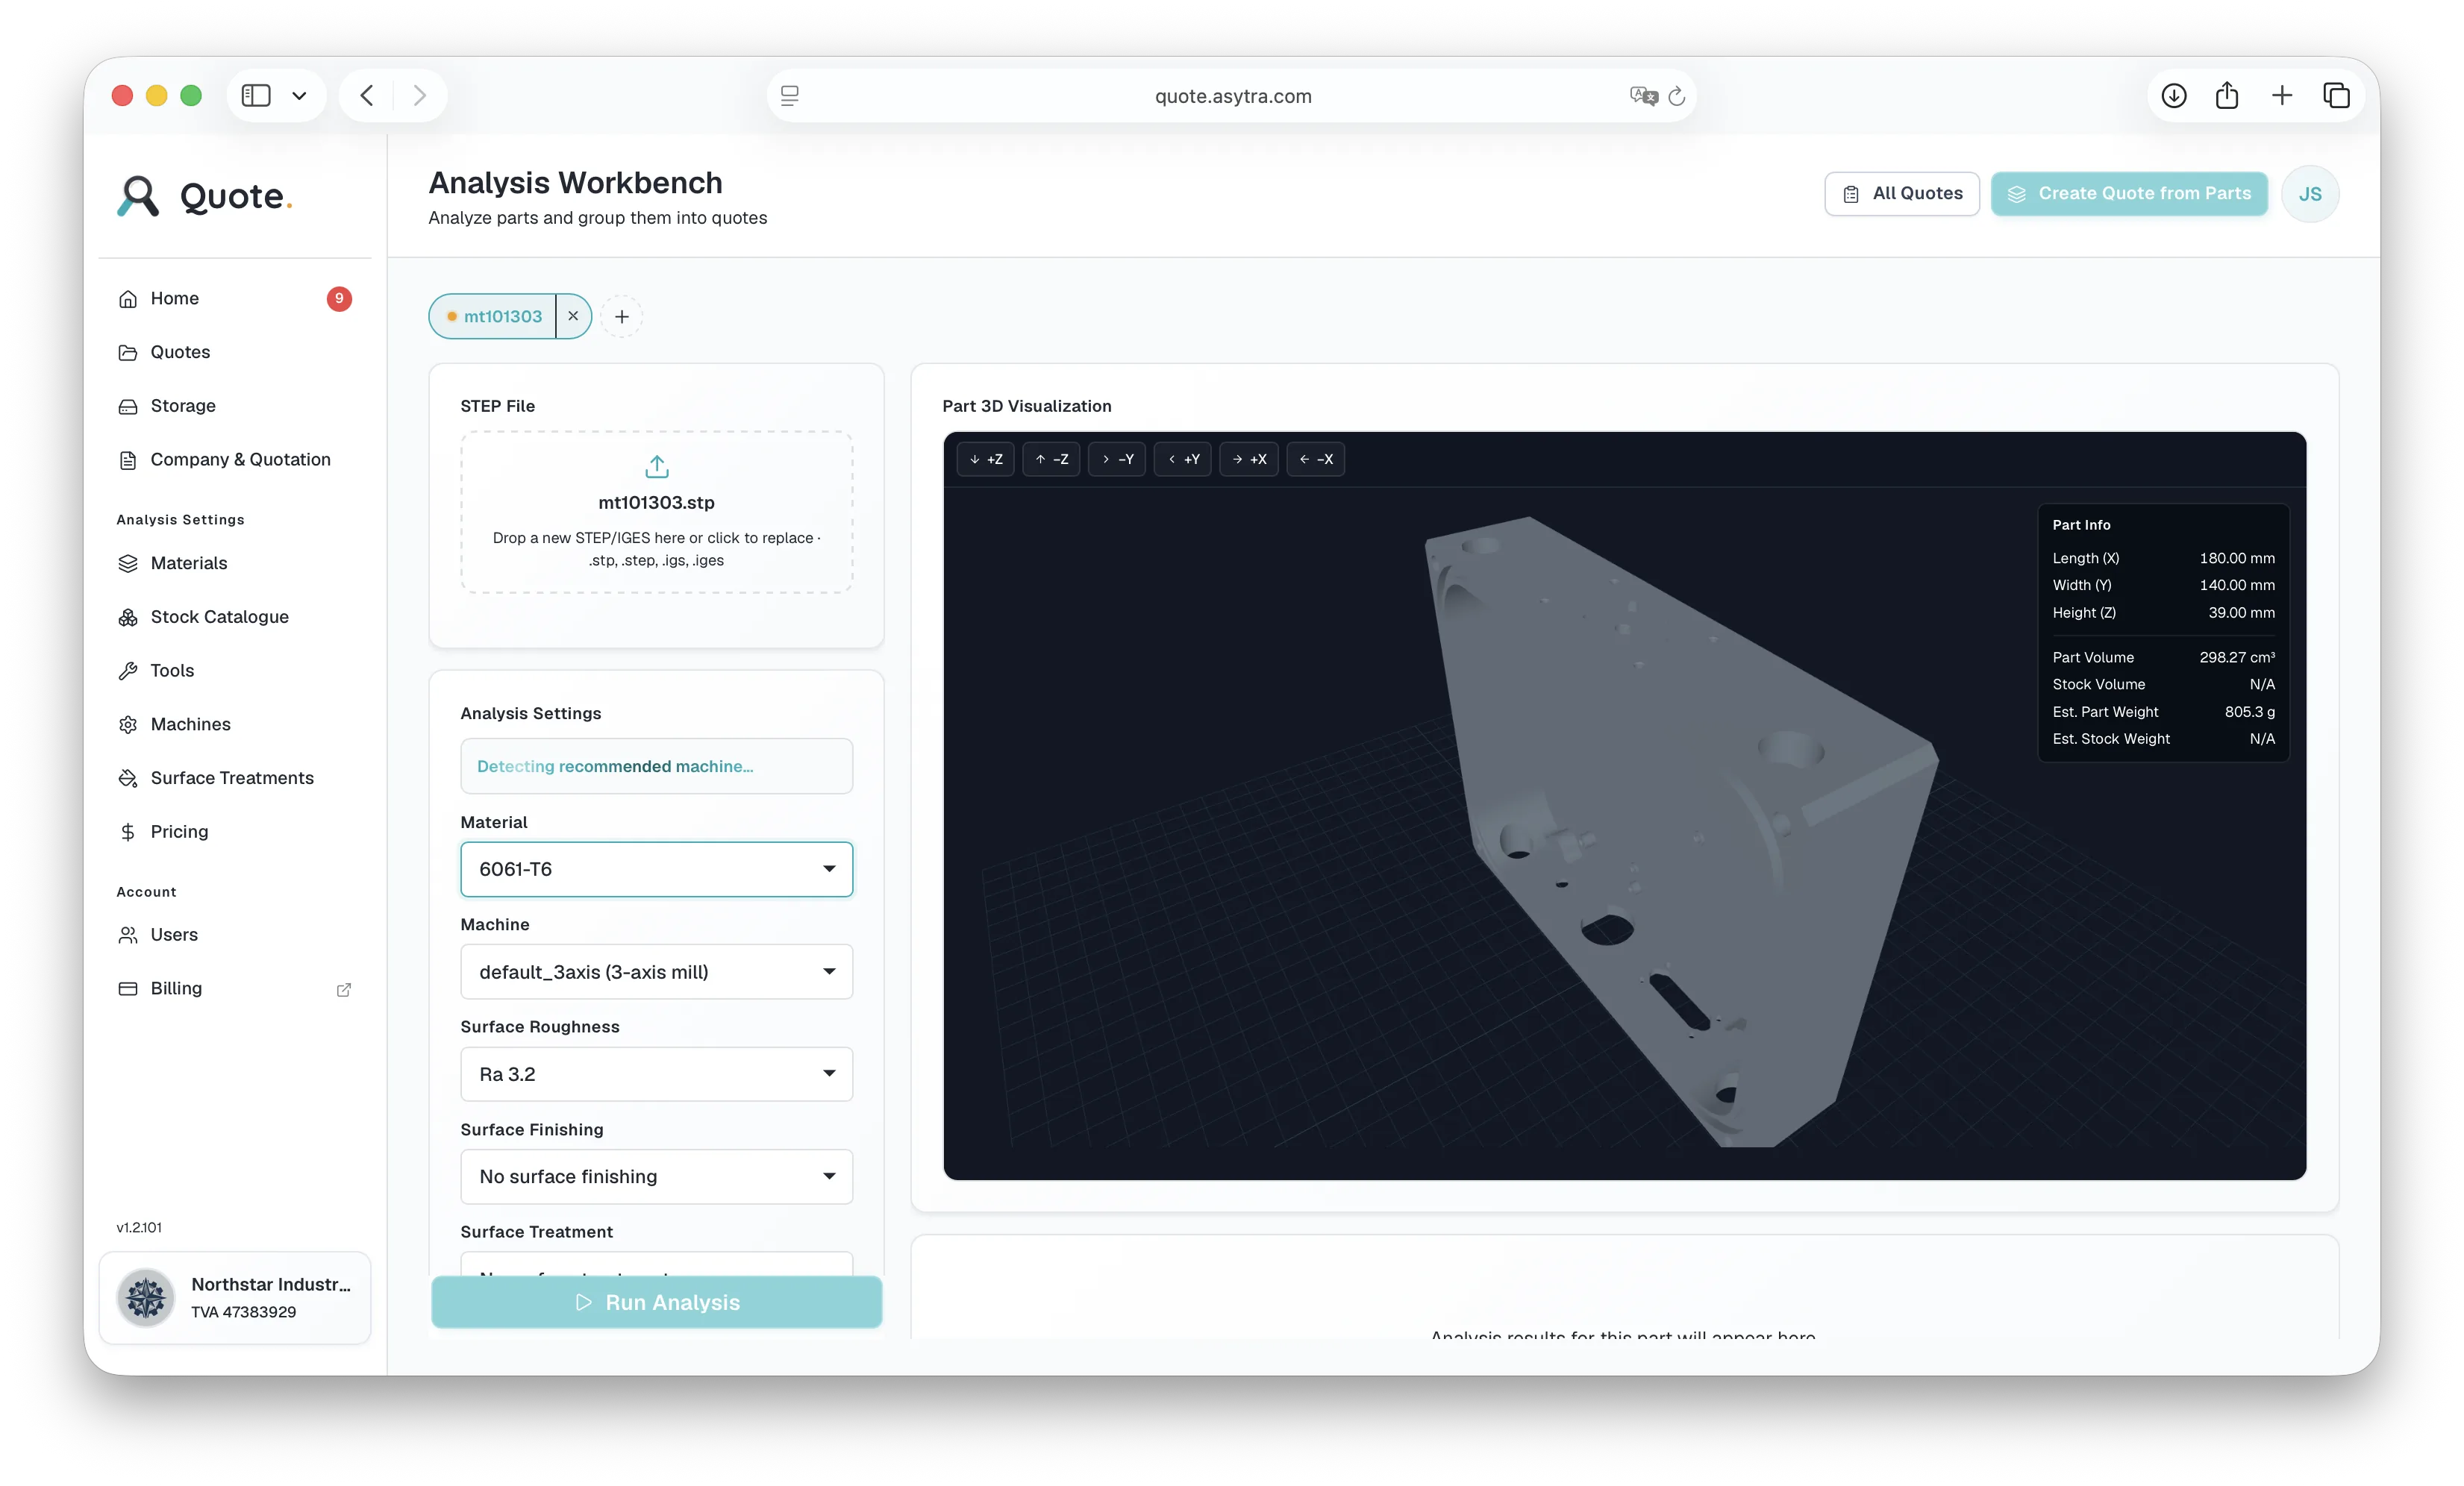Screen dimensions: 2464x1486
Task: Open browser downloads
Action: pyautogui.click(x=2174, y=95)
